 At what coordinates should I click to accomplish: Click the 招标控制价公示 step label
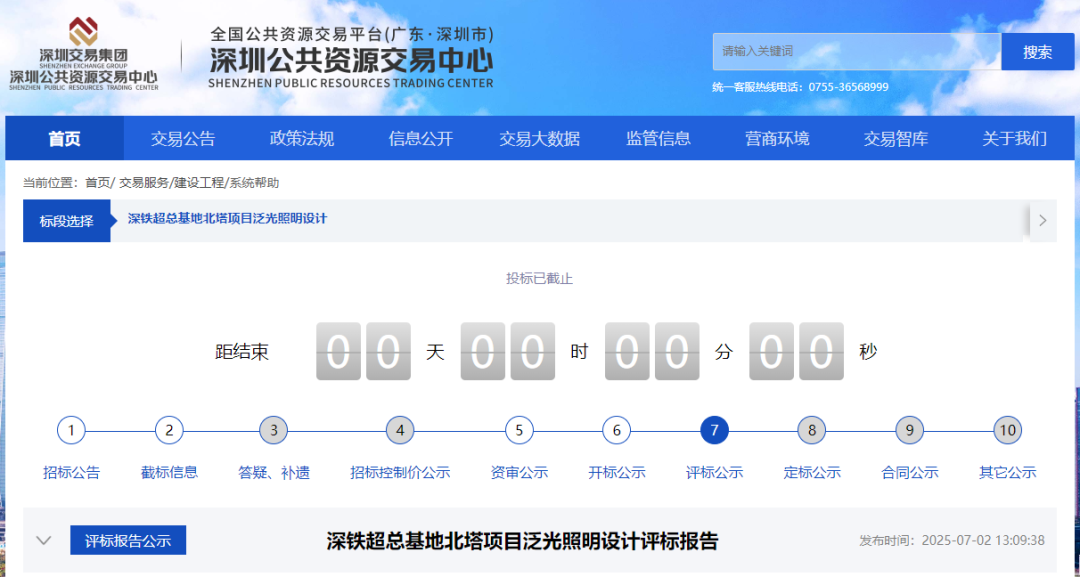pyautogui.click(x=400, y=472)
